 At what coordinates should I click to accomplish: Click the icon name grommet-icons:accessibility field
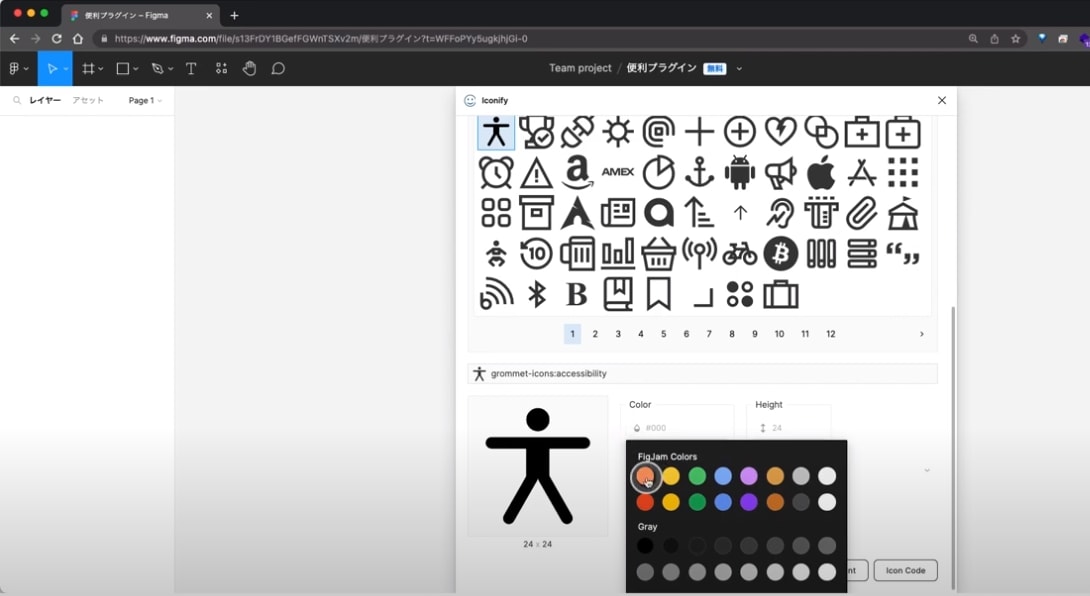pos(703,373)
